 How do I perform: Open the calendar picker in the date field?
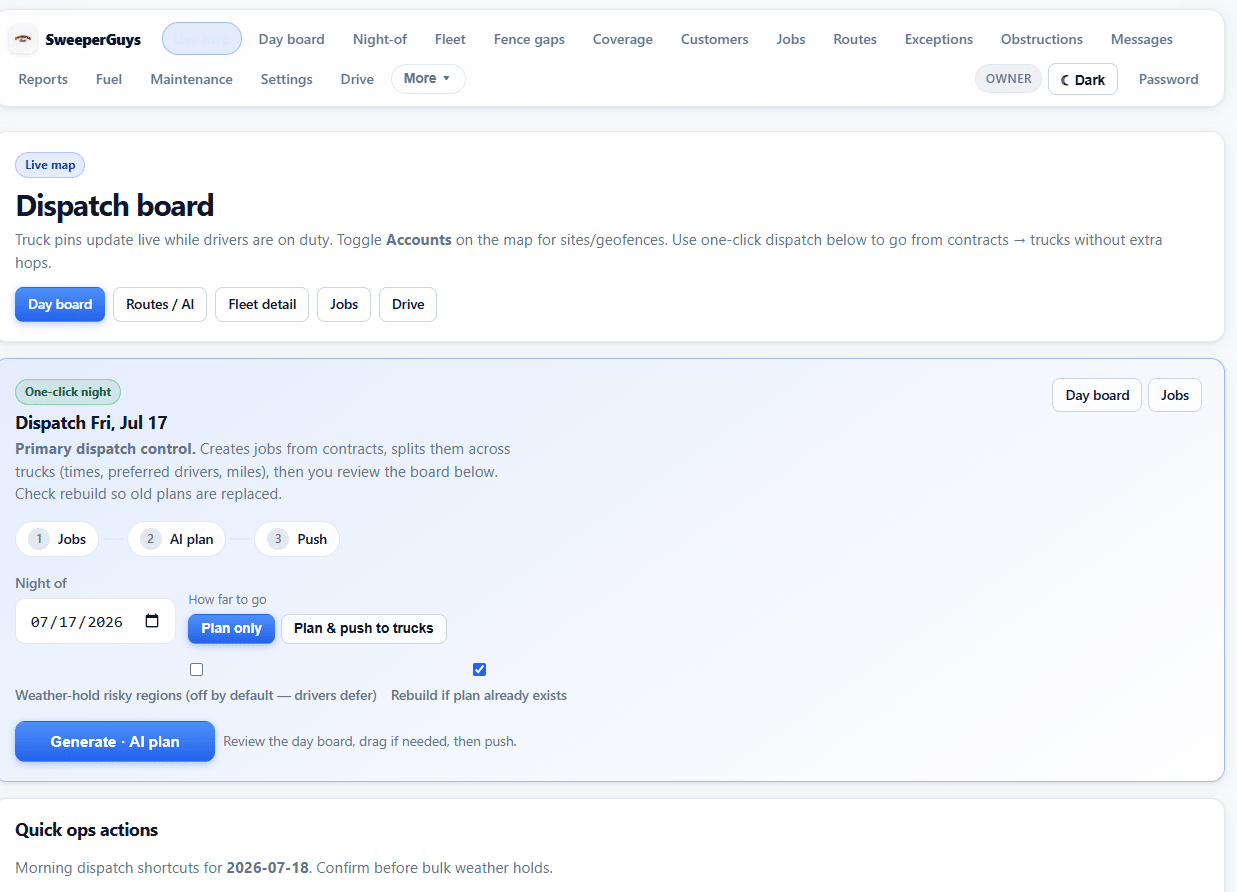coord(152,621)
